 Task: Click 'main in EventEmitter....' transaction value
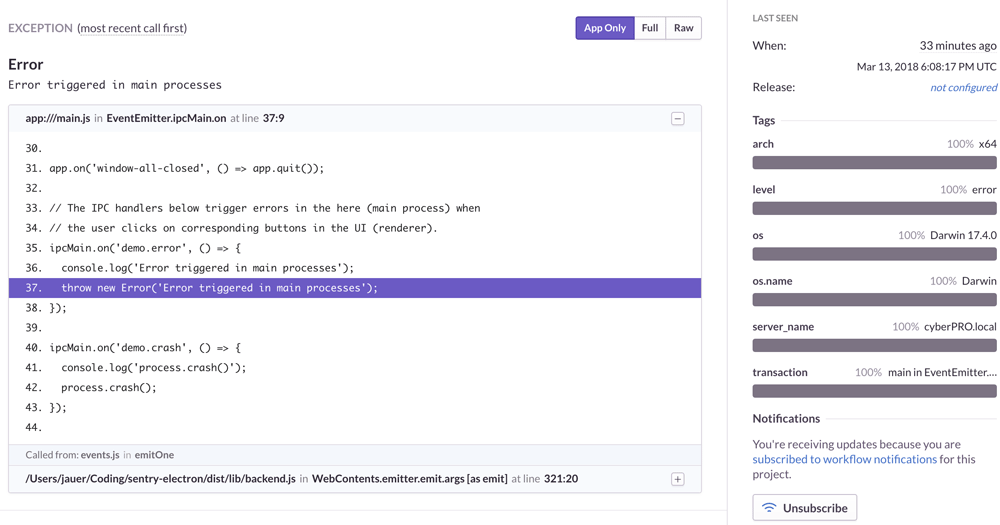tap(942, 373)
